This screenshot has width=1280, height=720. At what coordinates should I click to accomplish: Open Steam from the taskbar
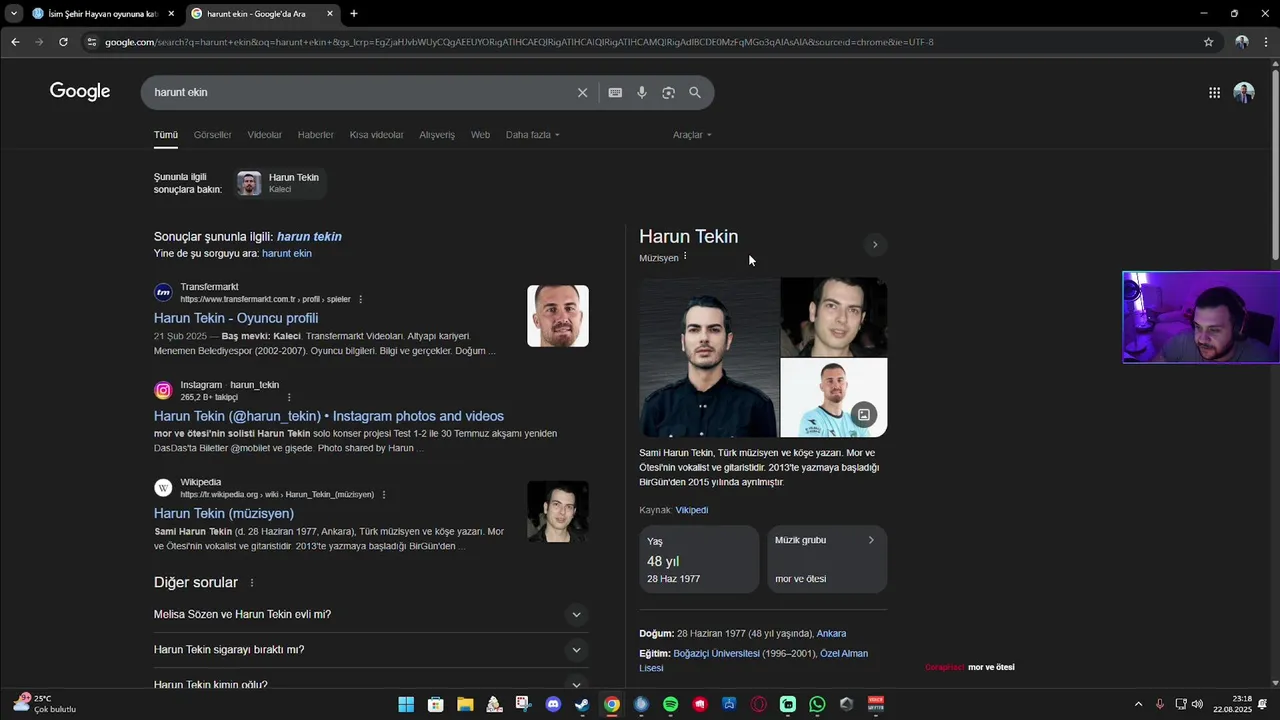(582, 704)
